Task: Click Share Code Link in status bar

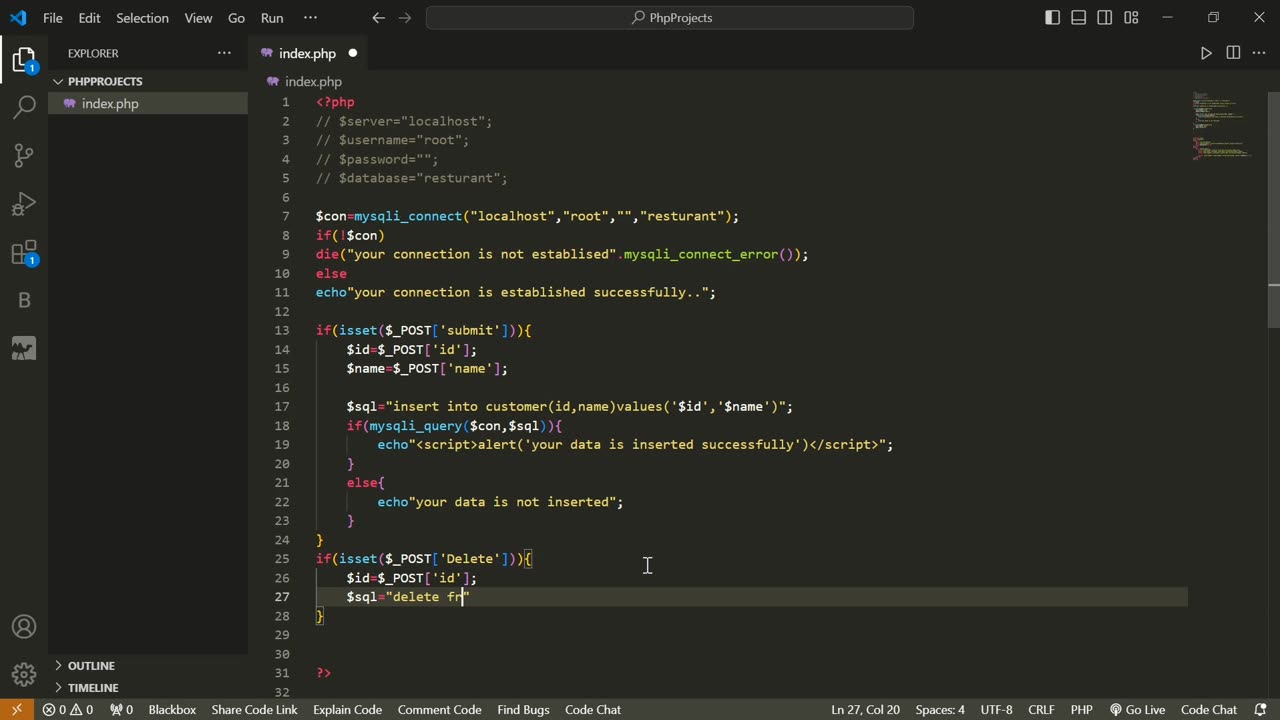Action: (x=254, y=709)
